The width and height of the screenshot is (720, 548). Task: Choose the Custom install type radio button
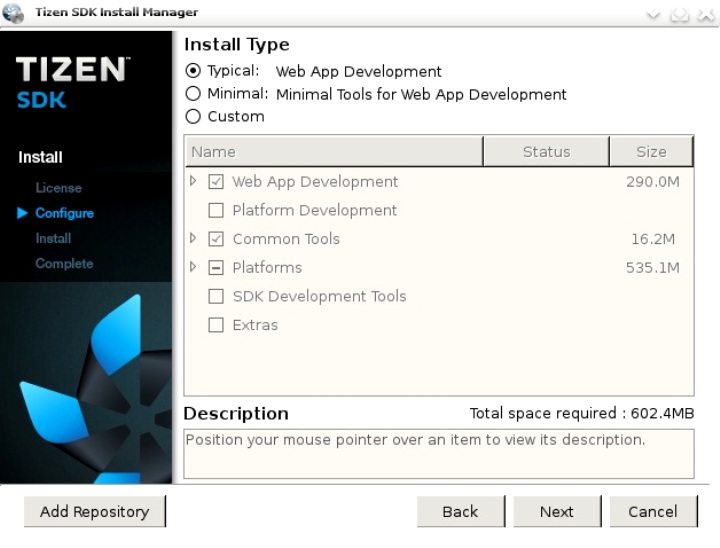(x=193, y=116)
